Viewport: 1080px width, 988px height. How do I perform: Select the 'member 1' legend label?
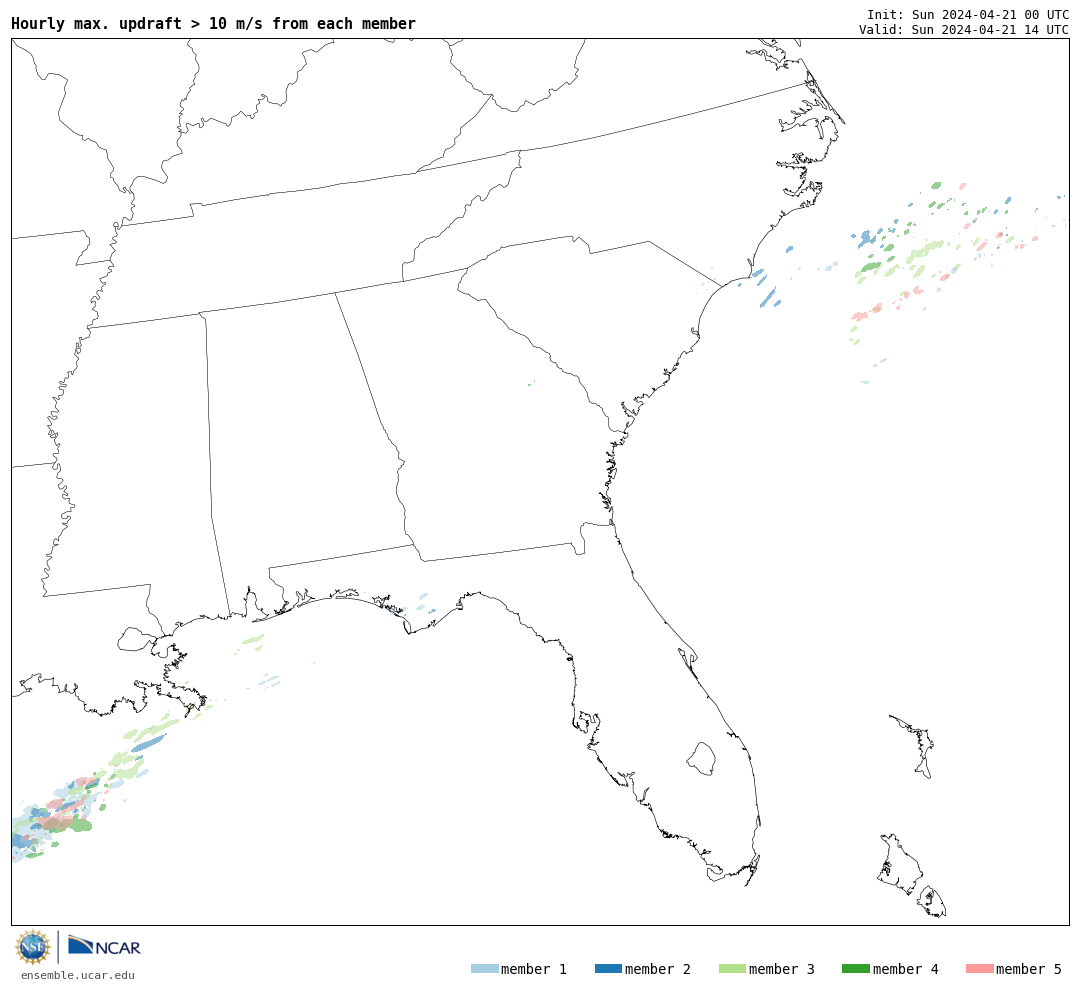coord(534,969)
